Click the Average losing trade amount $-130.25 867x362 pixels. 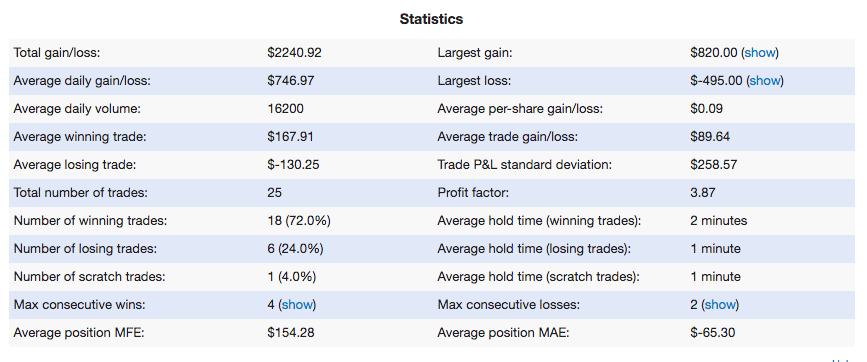(293, 165)
